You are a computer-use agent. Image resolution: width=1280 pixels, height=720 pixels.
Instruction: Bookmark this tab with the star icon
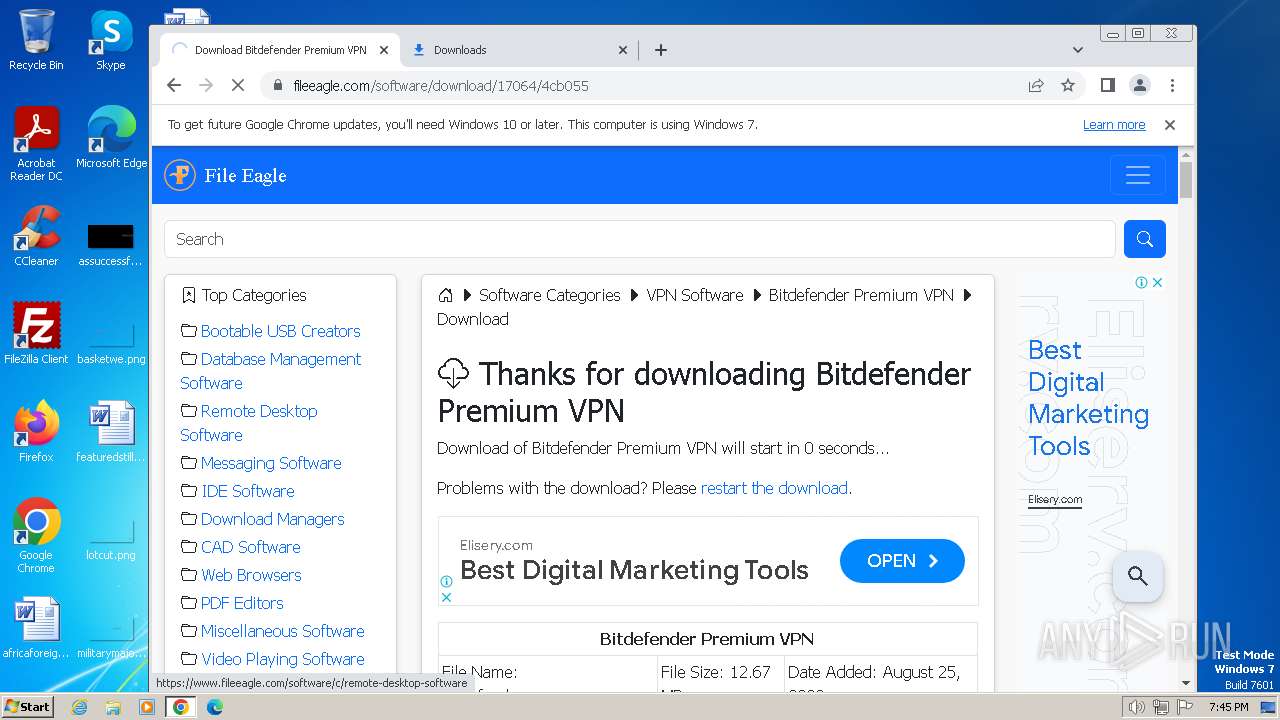coord(1068,85)
